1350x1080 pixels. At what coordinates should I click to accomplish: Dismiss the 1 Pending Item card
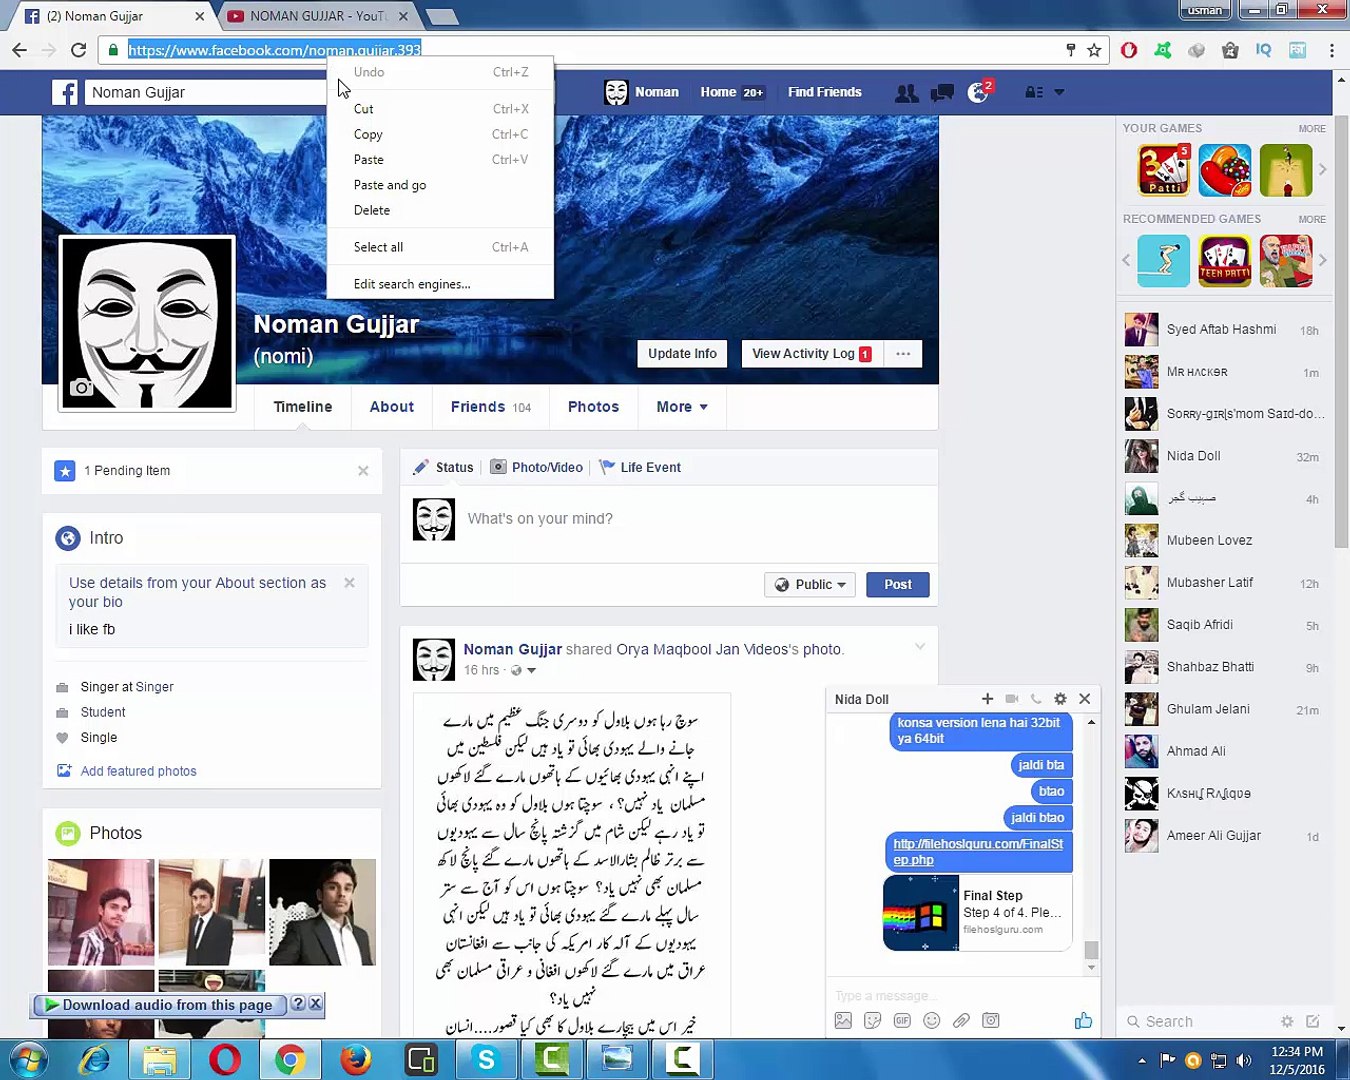point(363,471)
